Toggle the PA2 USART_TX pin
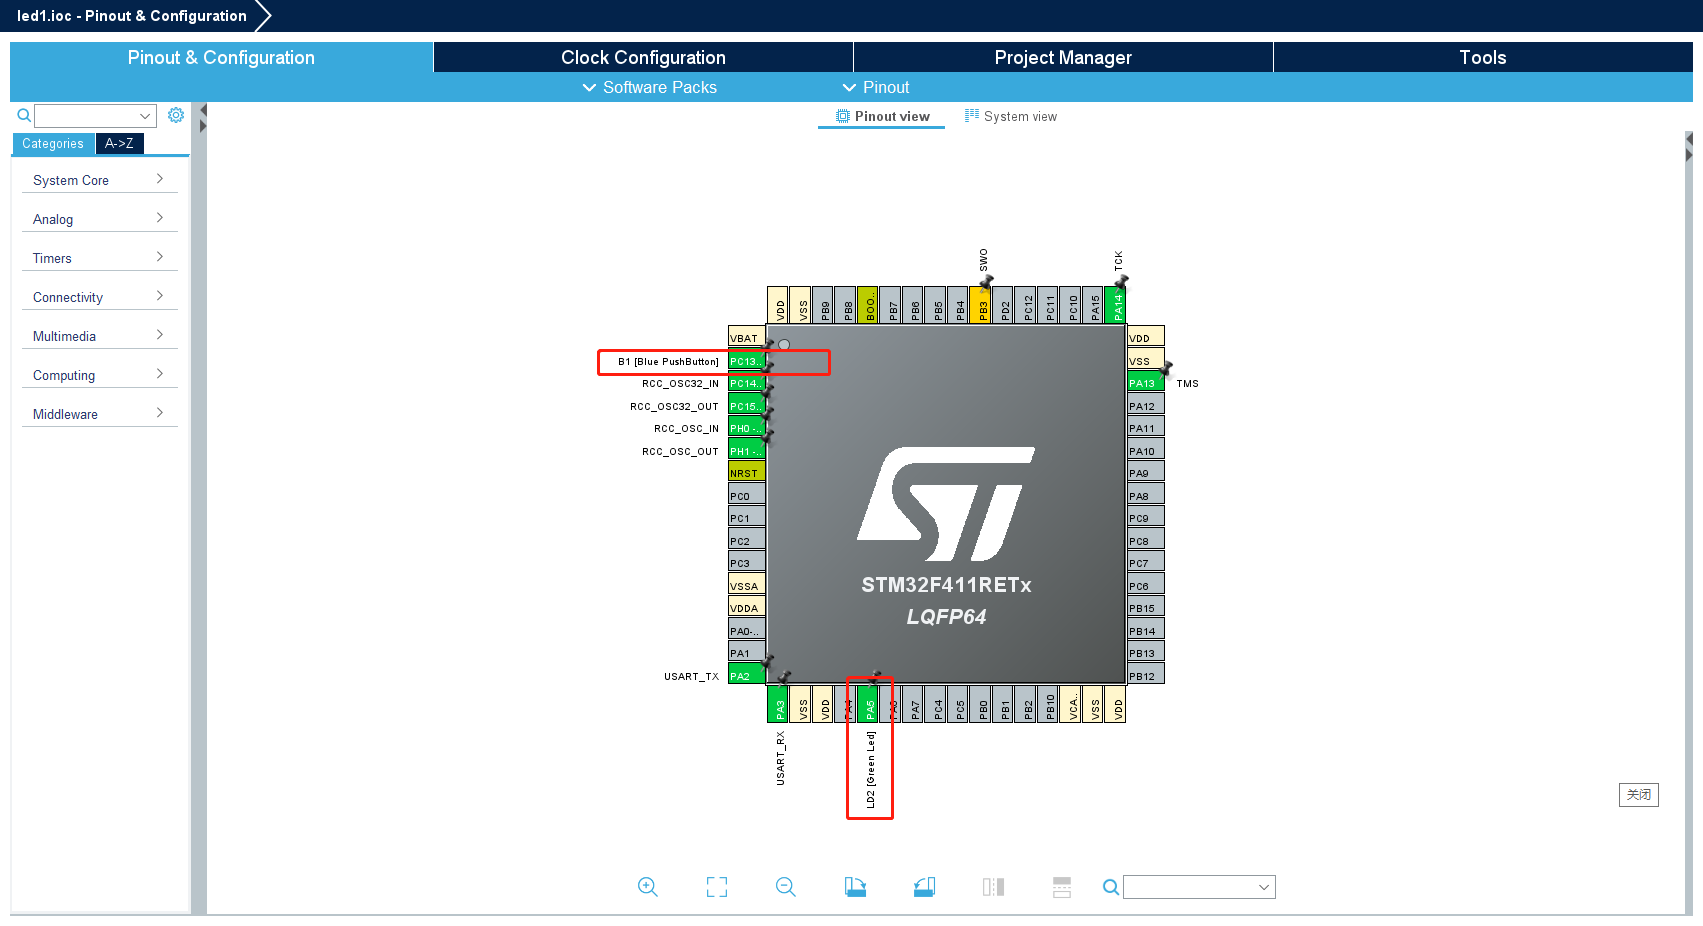This screenshot has height=926, width=1703. coord(747,675)
